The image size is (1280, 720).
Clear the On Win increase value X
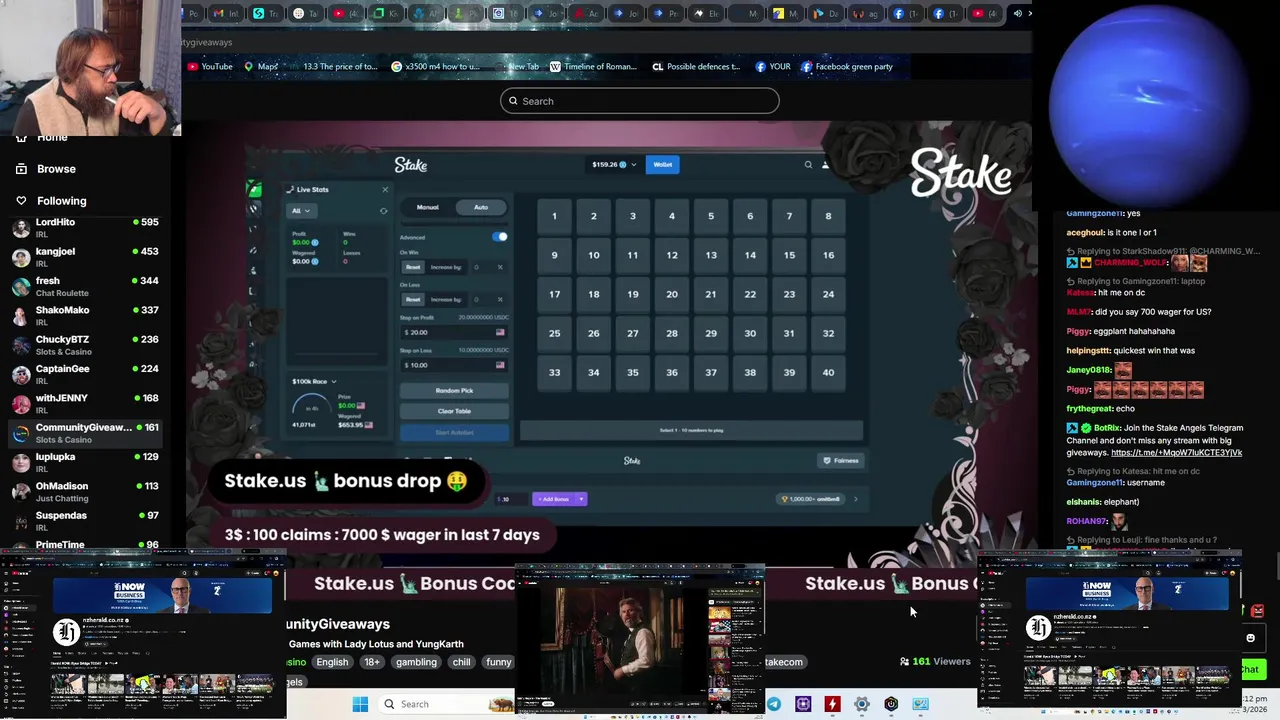point(500,267)
